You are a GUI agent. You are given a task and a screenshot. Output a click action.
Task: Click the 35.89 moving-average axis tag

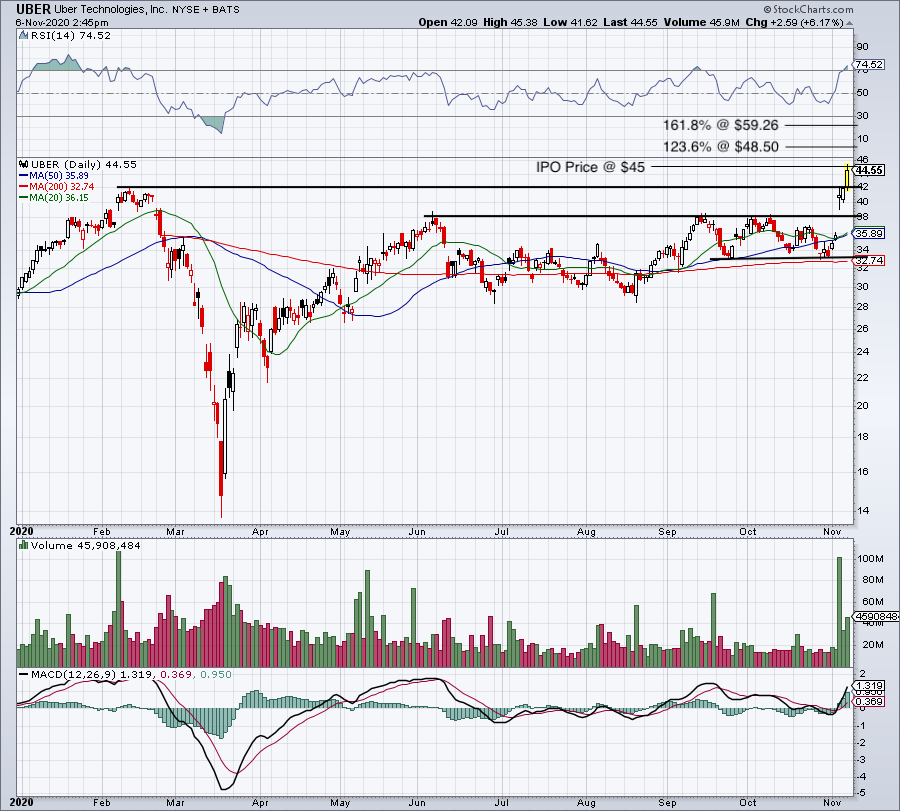tap(869, 234)
